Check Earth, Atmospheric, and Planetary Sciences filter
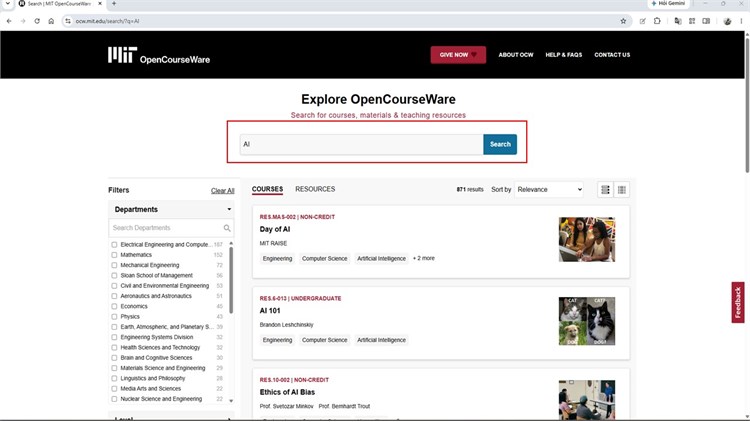Image resolution: width=750 pixels, height=422 pixels. [x=114, y=327]
